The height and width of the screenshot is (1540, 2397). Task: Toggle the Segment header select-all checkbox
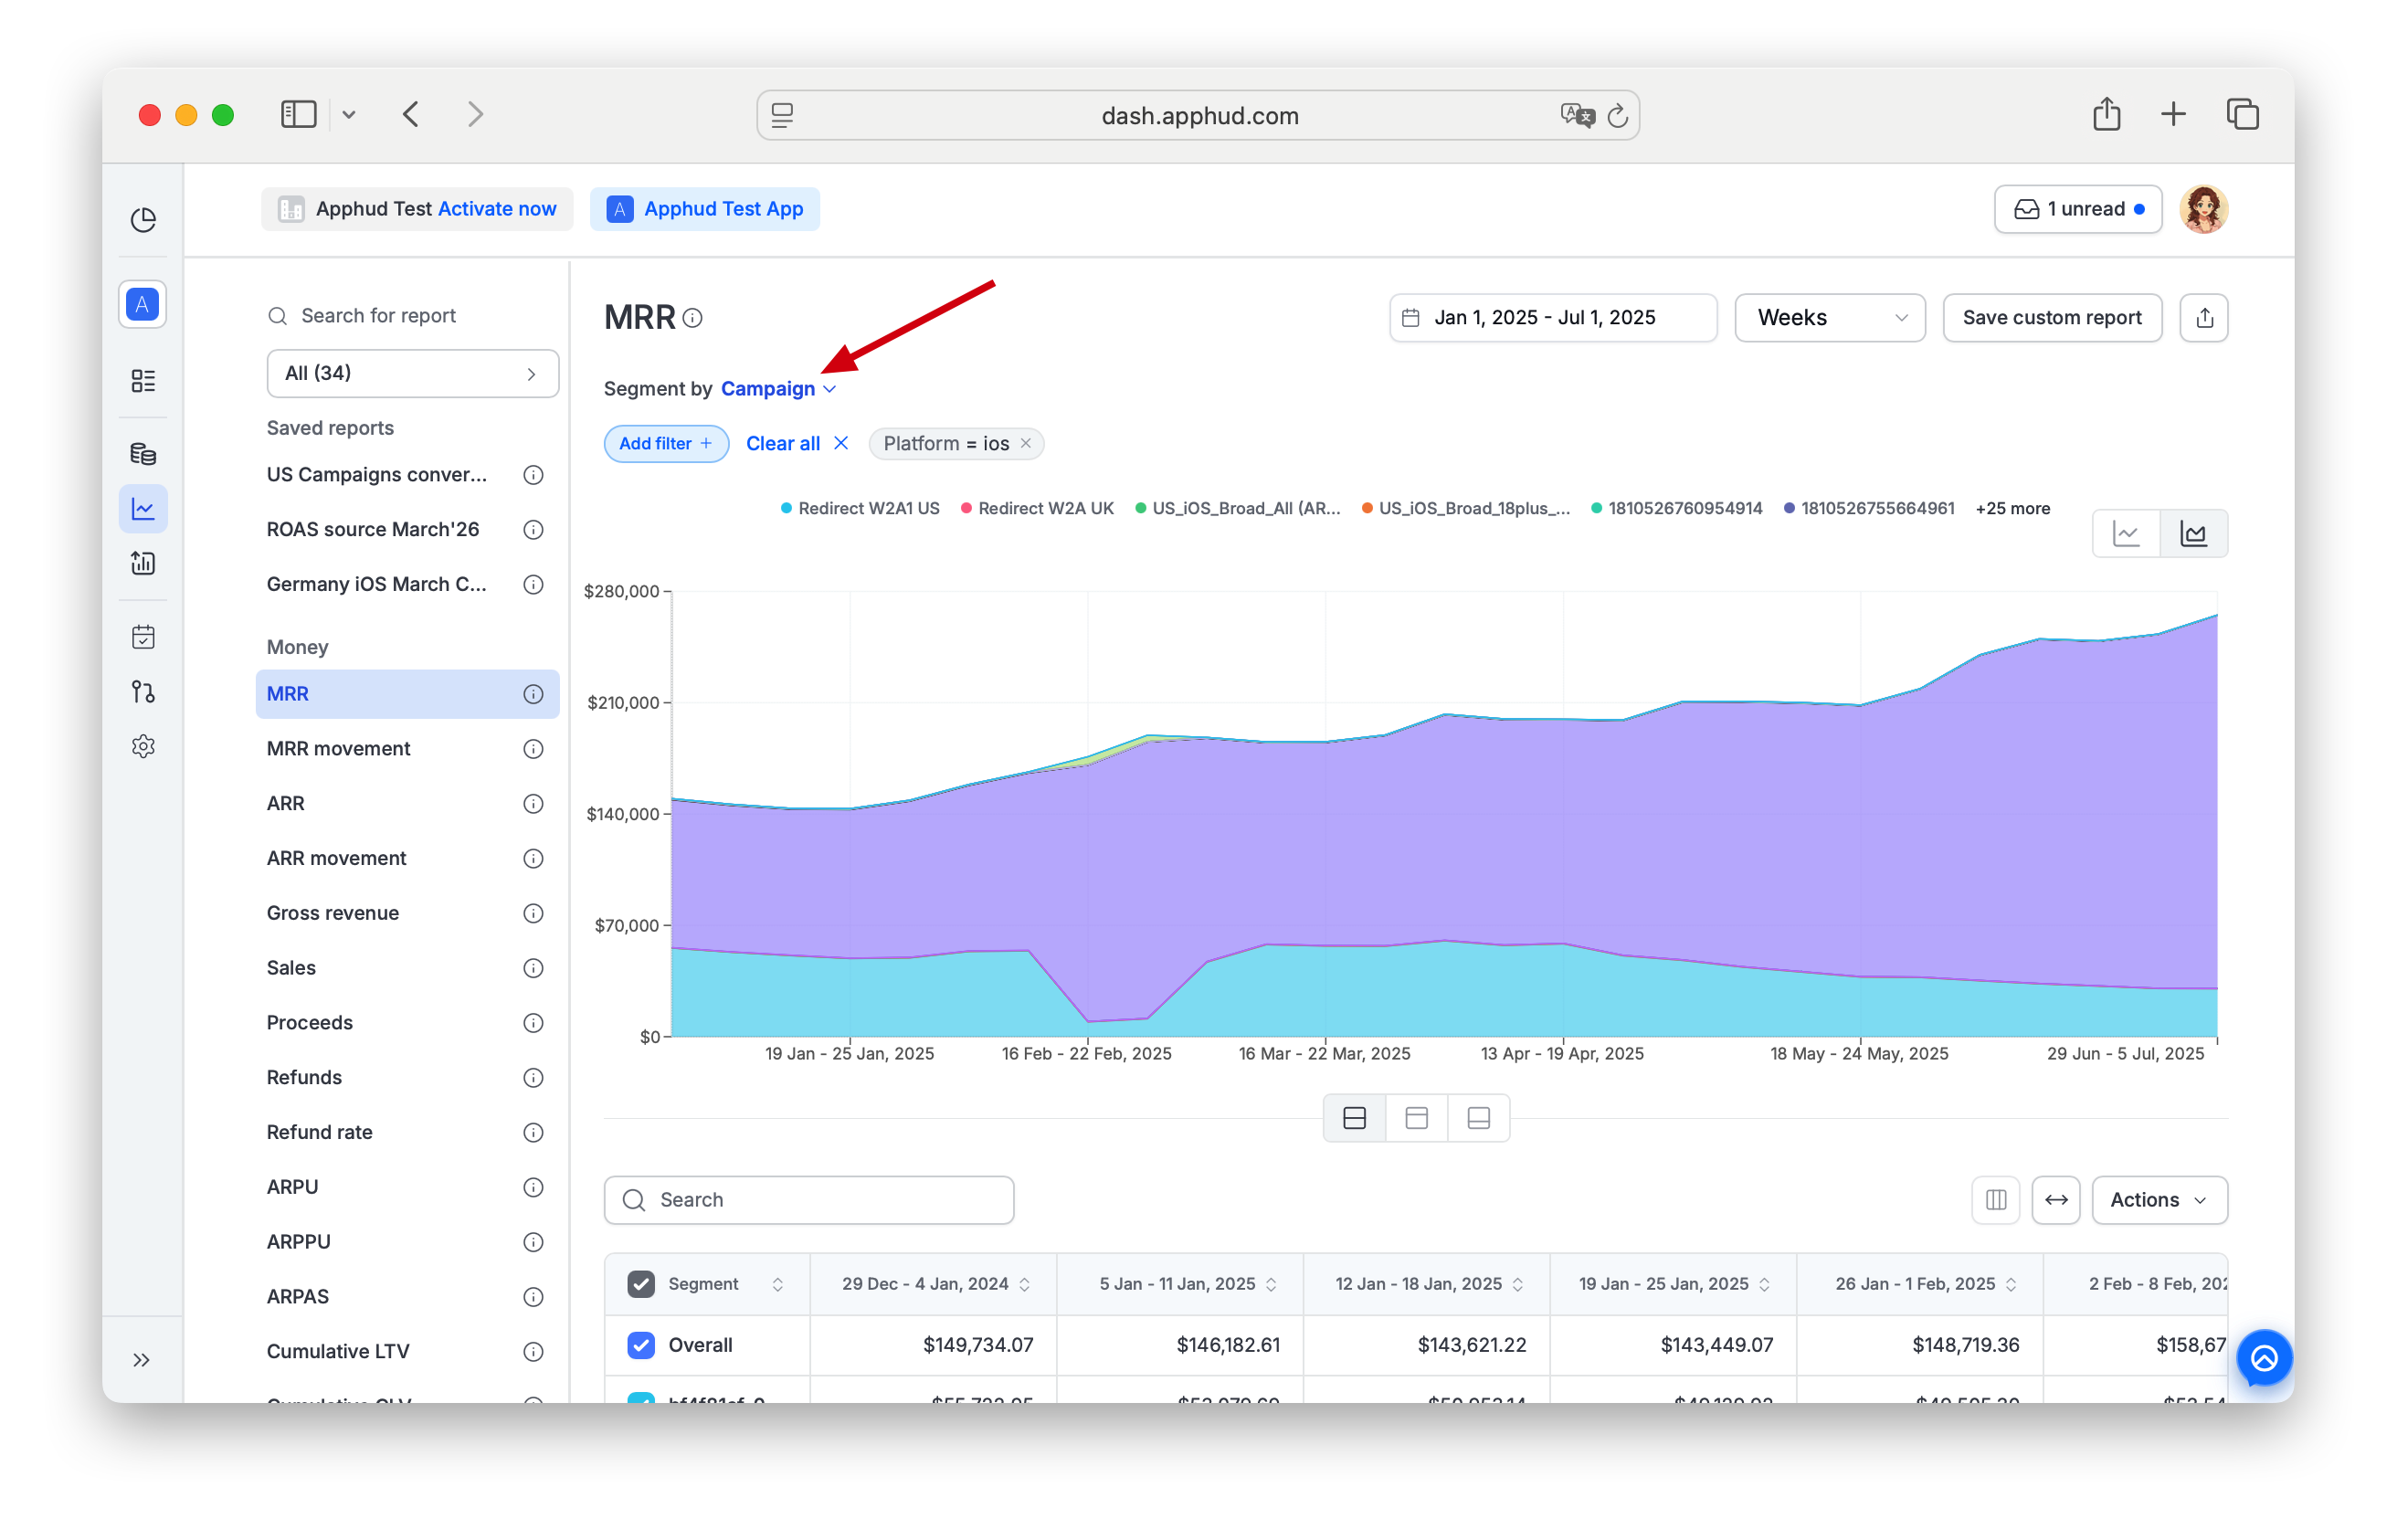(x=641, y=1284)
